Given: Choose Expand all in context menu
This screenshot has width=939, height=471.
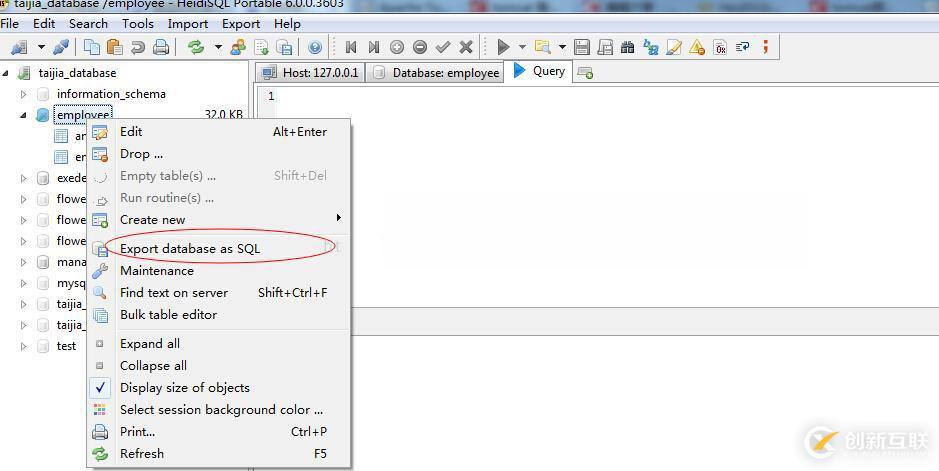Looking at the screenshot, I should tap(219, 344).
